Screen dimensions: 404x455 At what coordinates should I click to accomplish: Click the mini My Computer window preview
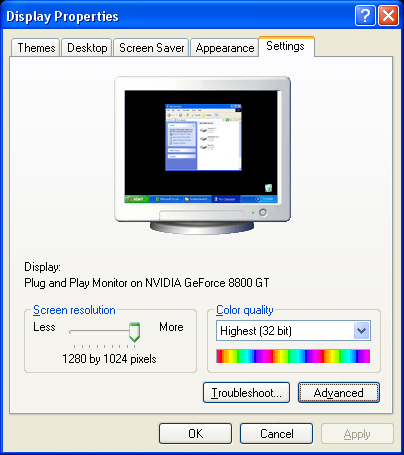pos(203,137)
